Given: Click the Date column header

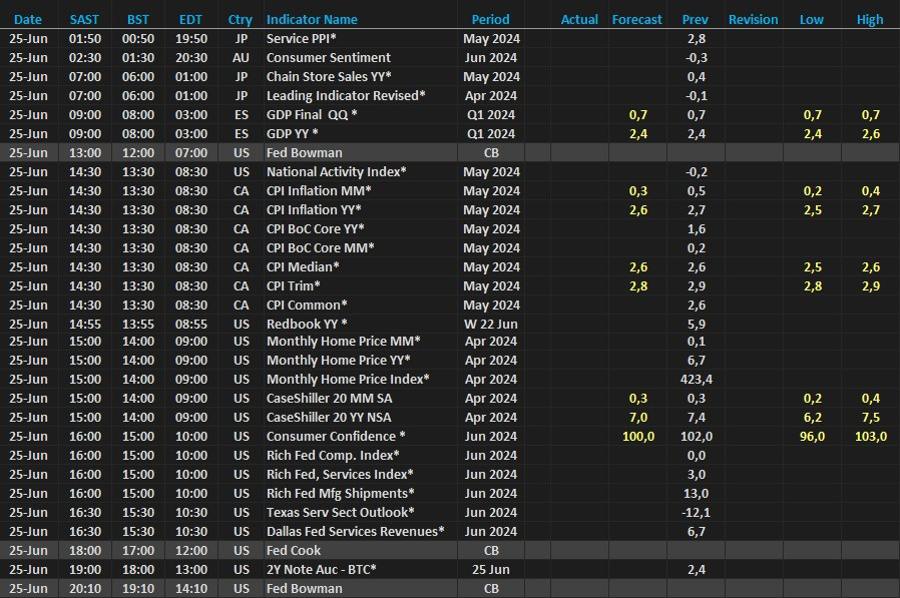Looking at the screenshot, I should tap(28, 20).
